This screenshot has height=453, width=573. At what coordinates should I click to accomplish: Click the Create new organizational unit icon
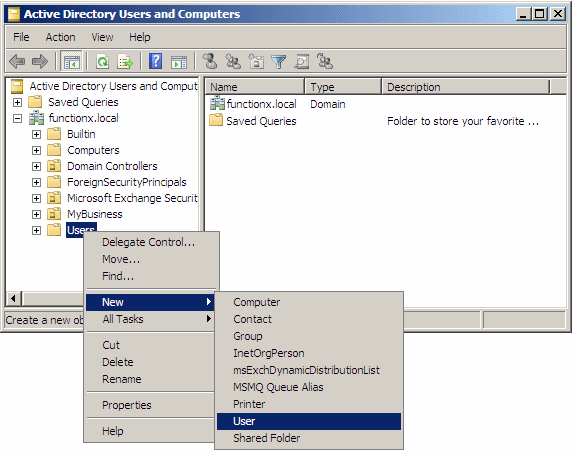click(256, 61)
